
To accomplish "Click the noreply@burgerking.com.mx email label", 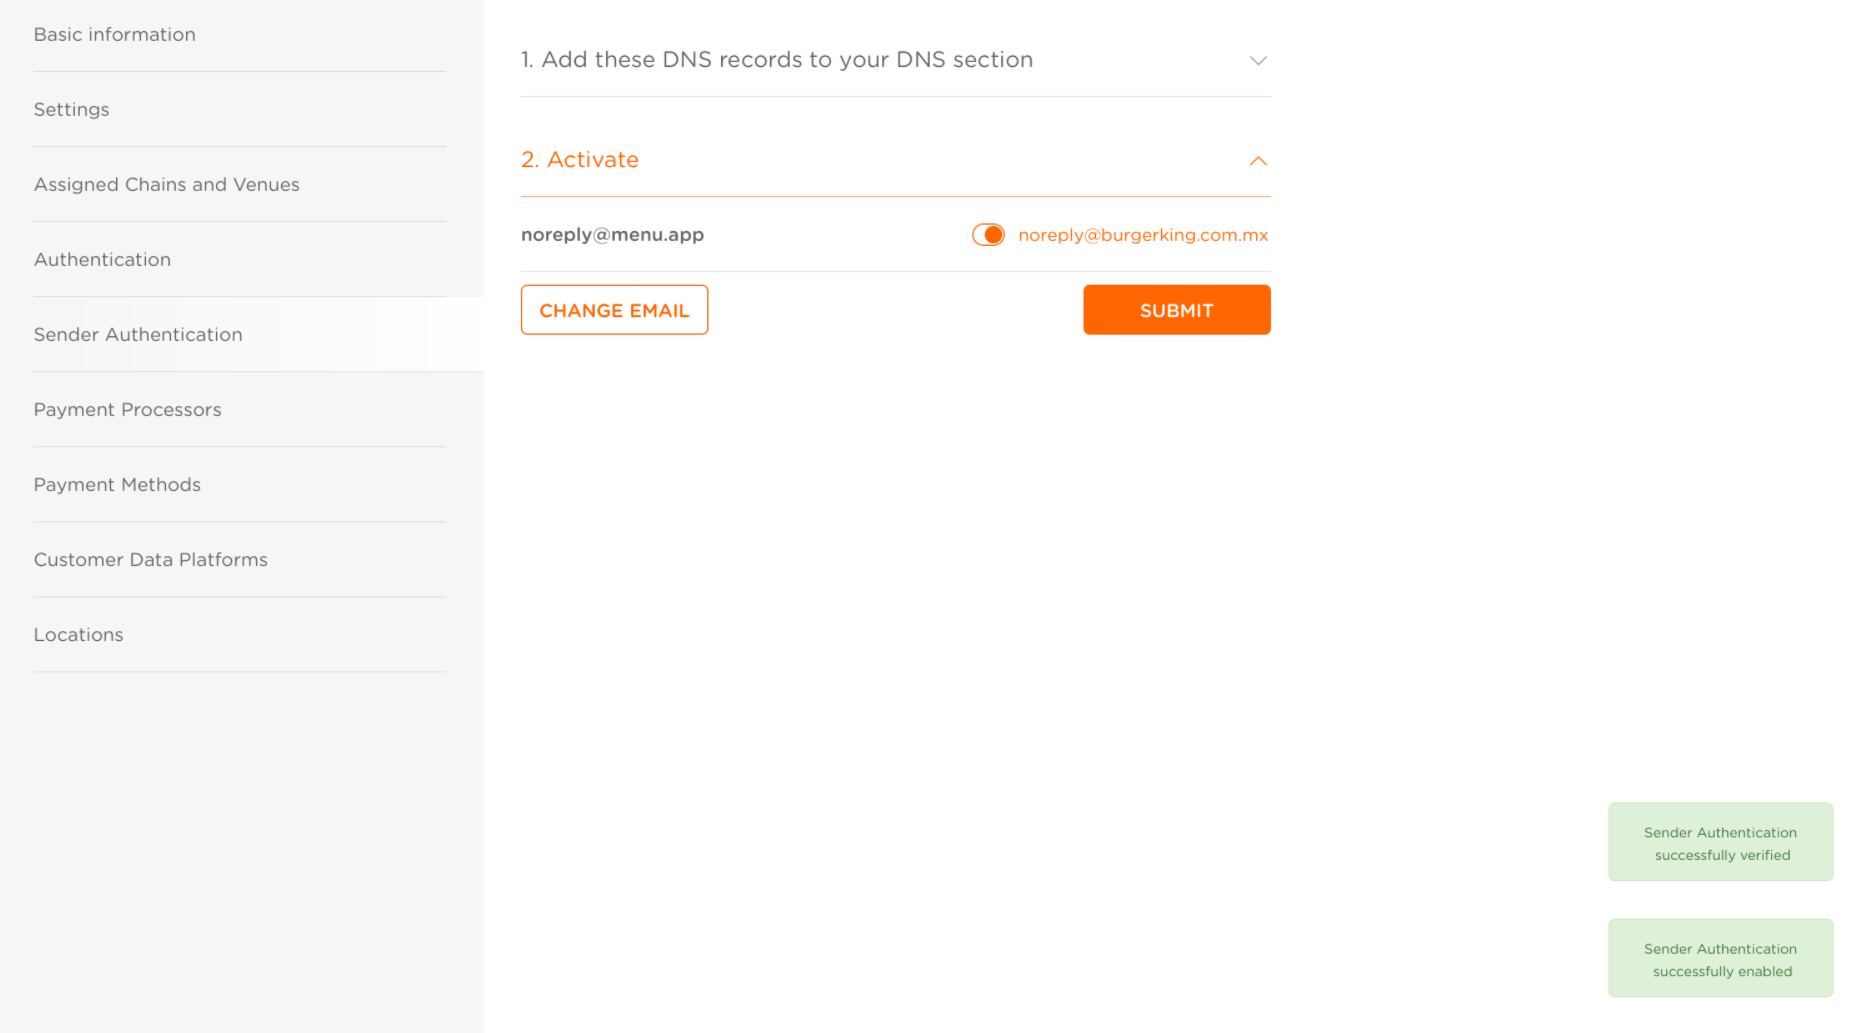I will 1143,235.
